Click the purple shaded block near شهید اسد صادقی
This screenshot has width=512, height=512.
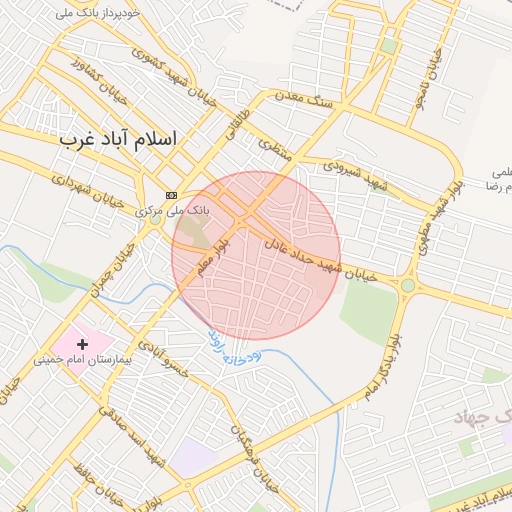point(192,457)
